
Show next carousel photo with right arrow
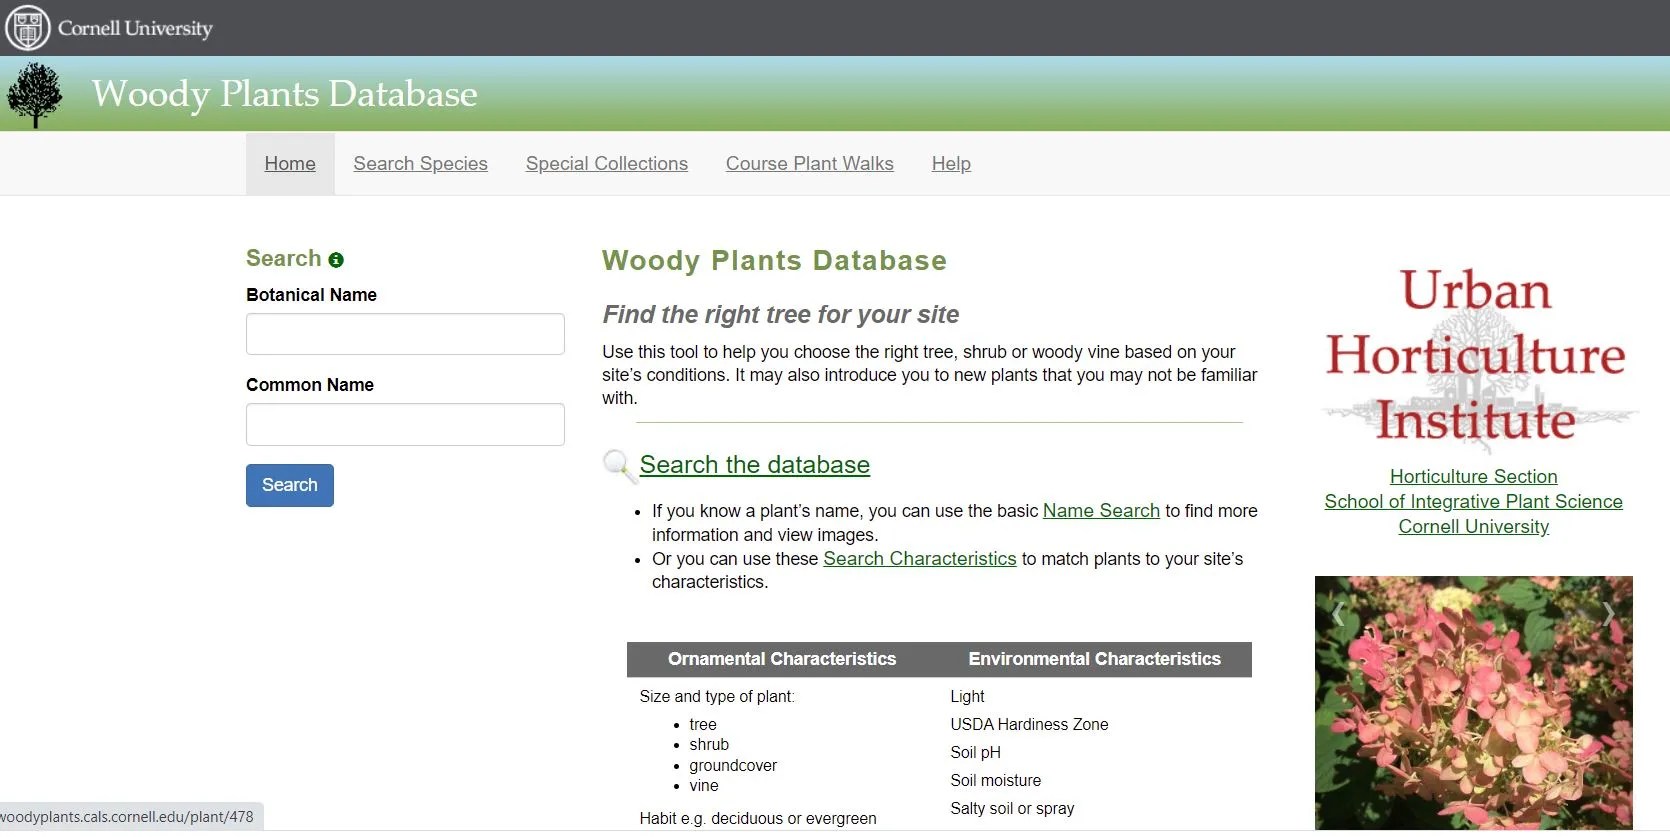click(1608, 613)
